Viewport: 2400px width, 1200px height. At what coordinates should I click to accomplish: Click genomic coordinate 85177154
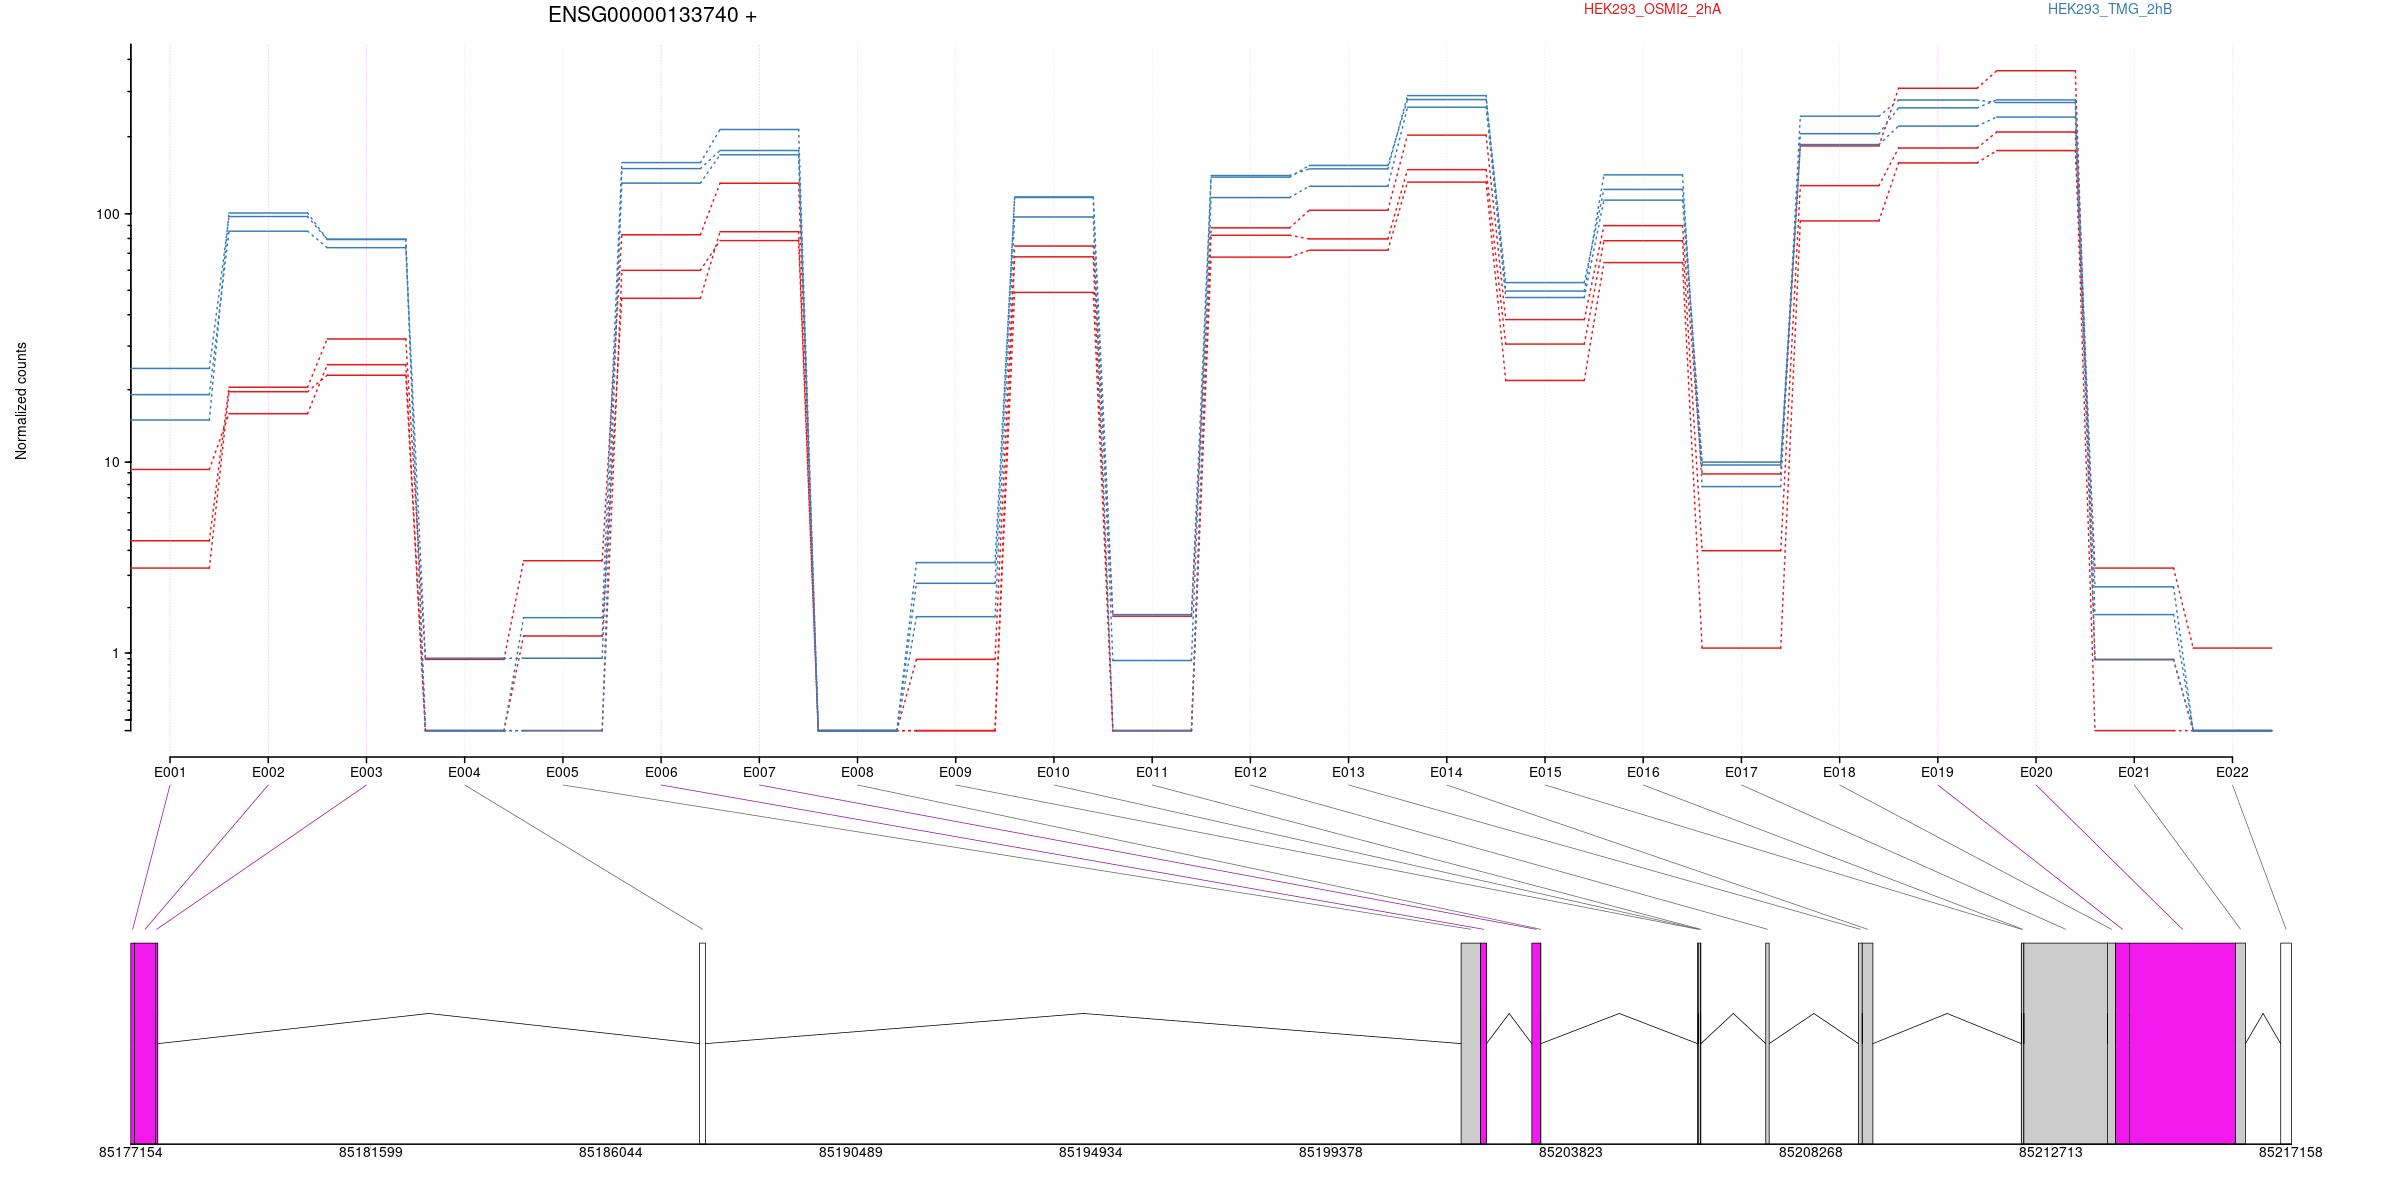[x=131, y=1152]
